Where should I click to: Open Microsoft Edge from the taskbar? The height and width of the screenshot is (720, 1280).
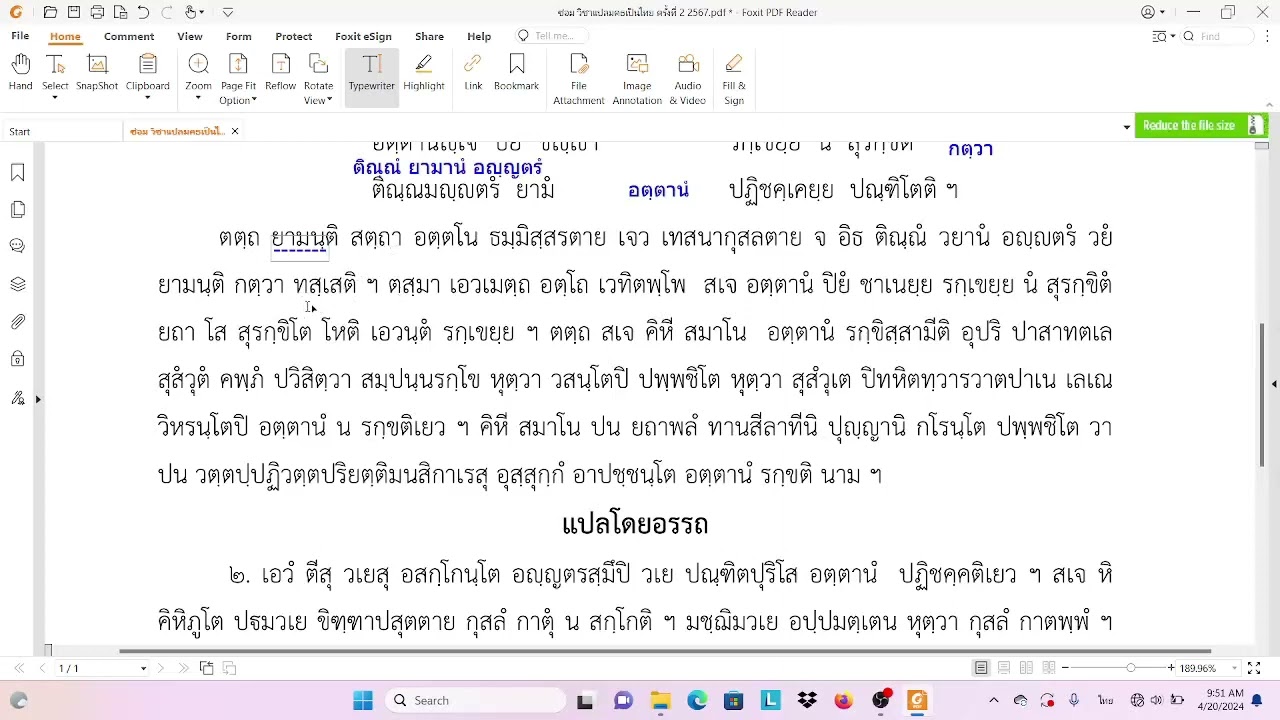coord(697,701)
